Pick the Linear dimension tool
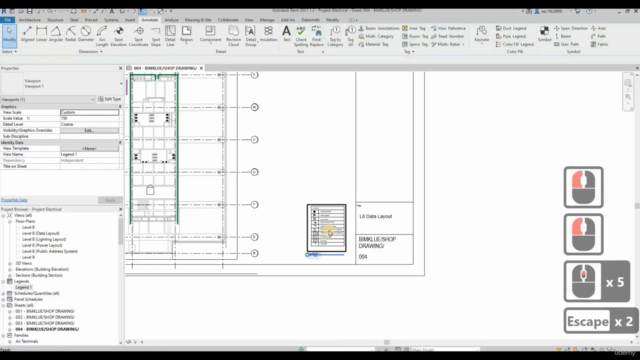Screen dimensions: 640x360 coord(42,34)
